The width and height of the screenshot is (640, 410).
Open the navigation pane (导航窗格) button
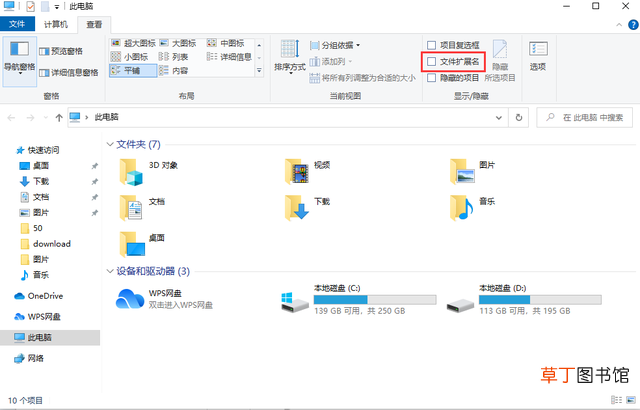click(20, 60)
